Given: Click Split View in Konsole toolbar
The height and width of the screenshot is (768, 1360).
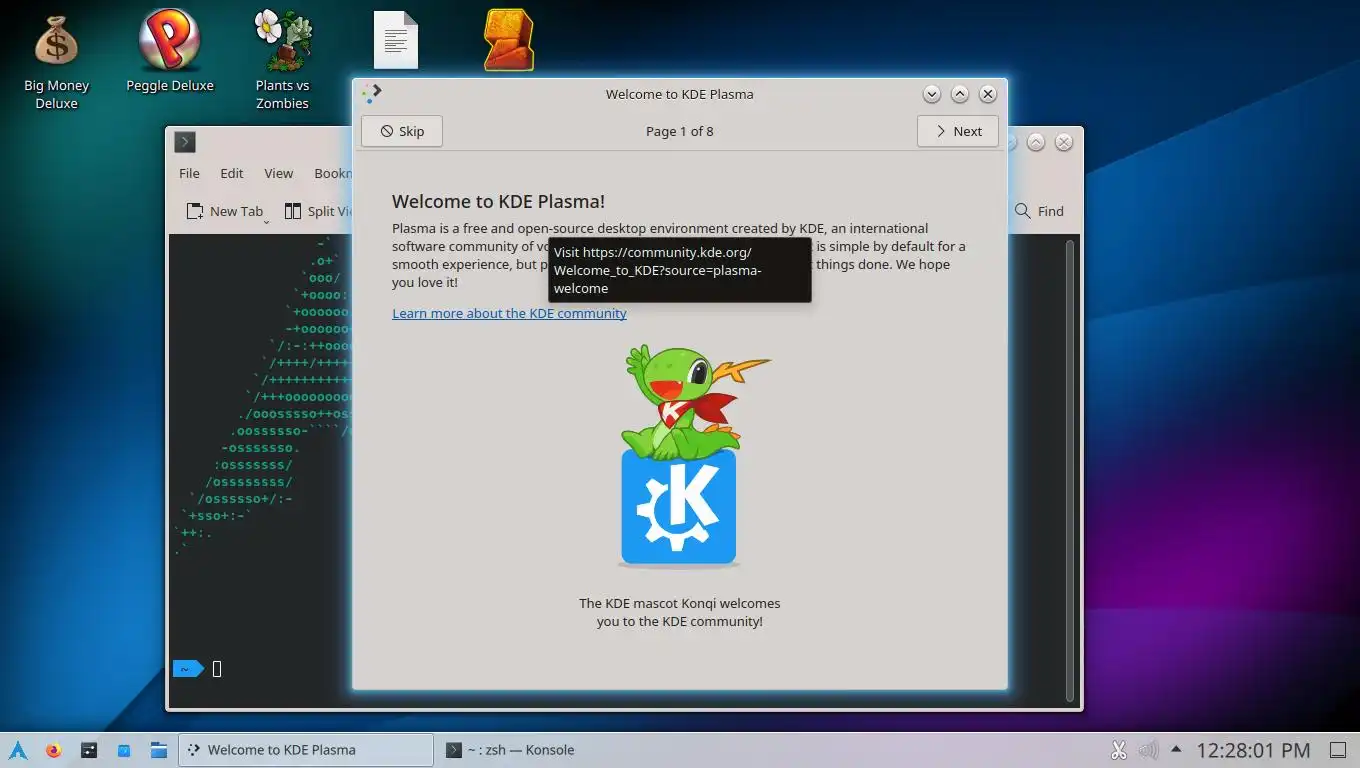Looking at the screenshot, I should pyautogui.click(x=318, y=211).
